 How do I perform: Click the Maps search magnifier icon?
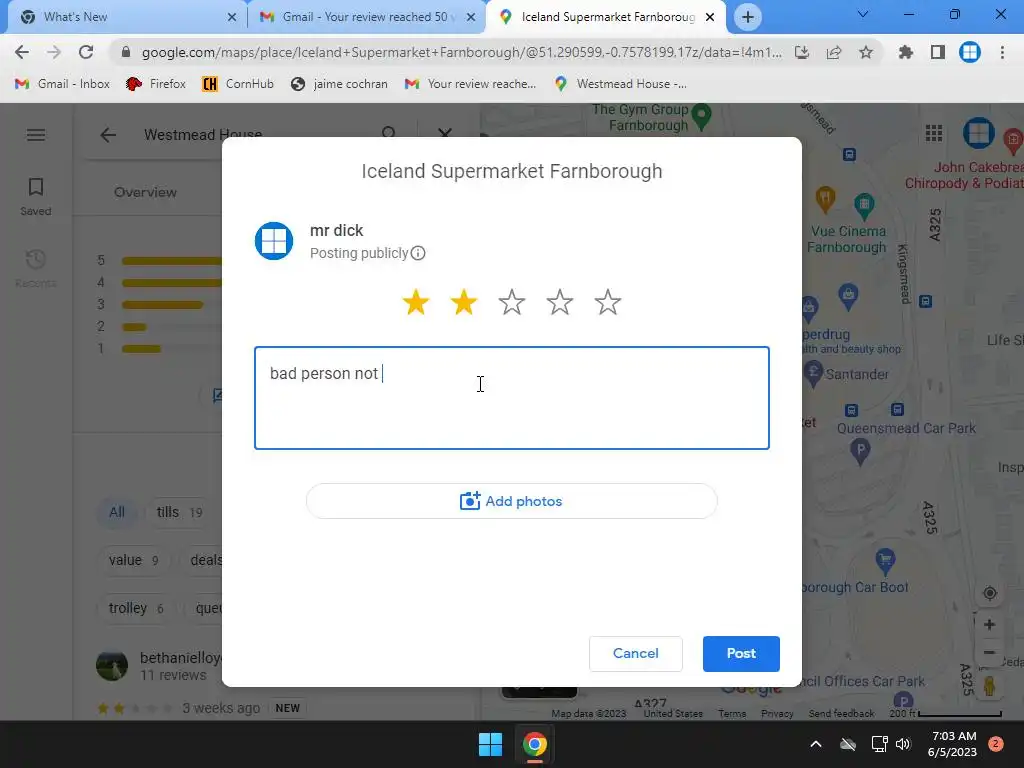tap(389, 133)
